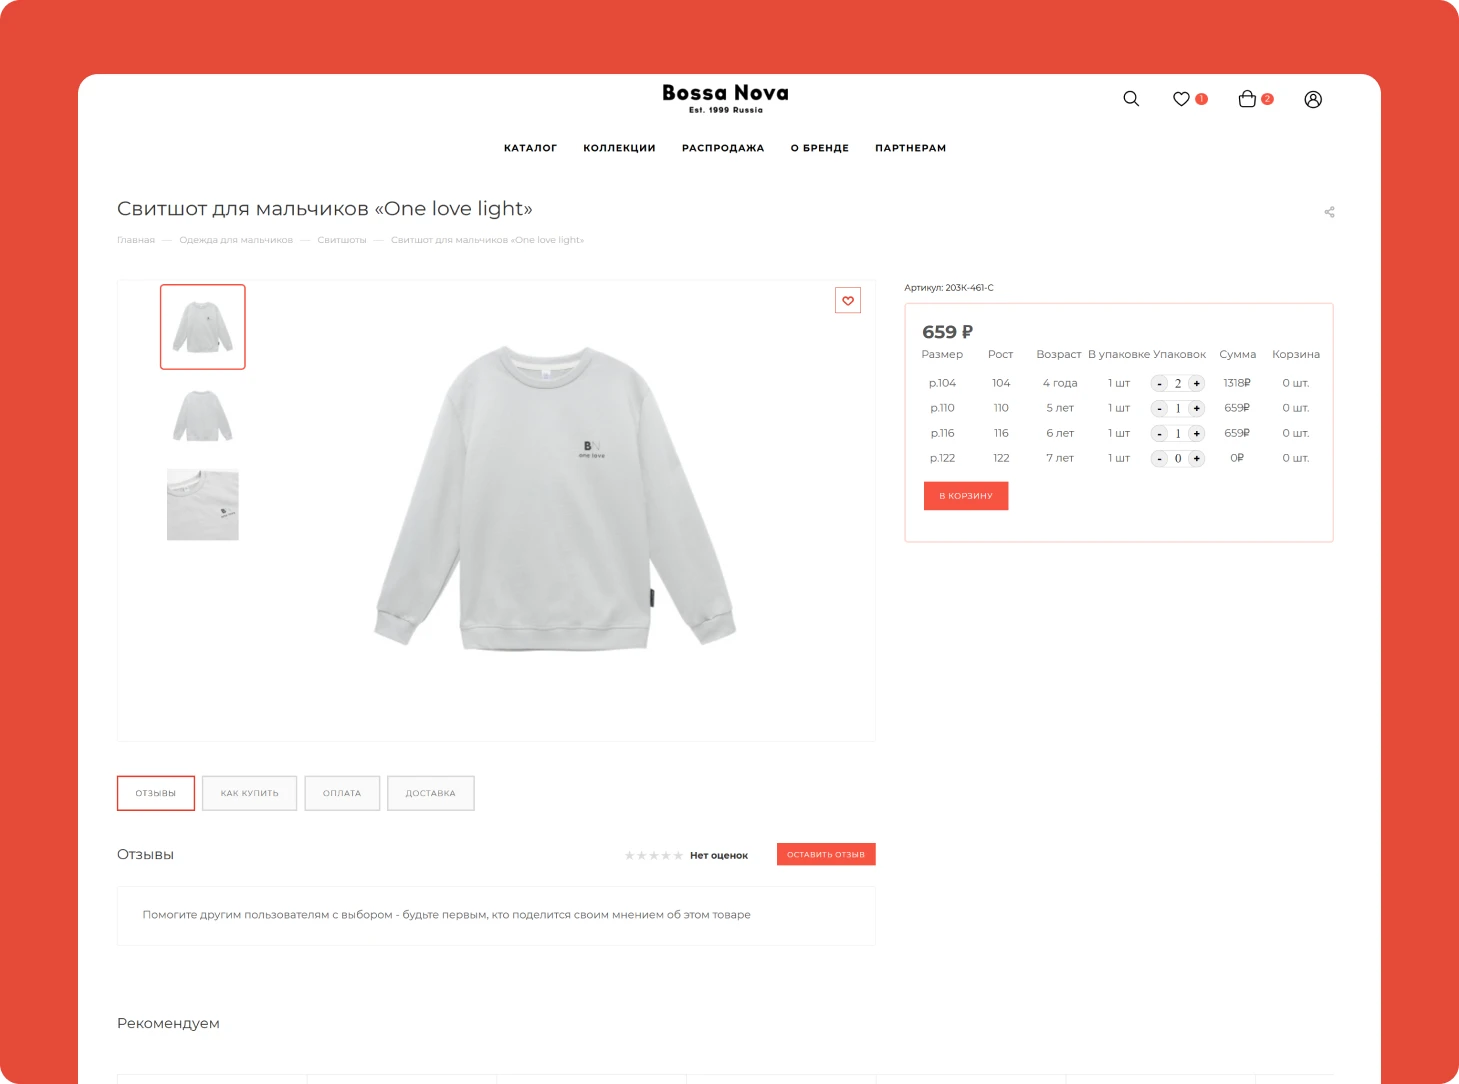Decrease quantity for size р.116
1459x1084 pixels.
coord(1160,434)
